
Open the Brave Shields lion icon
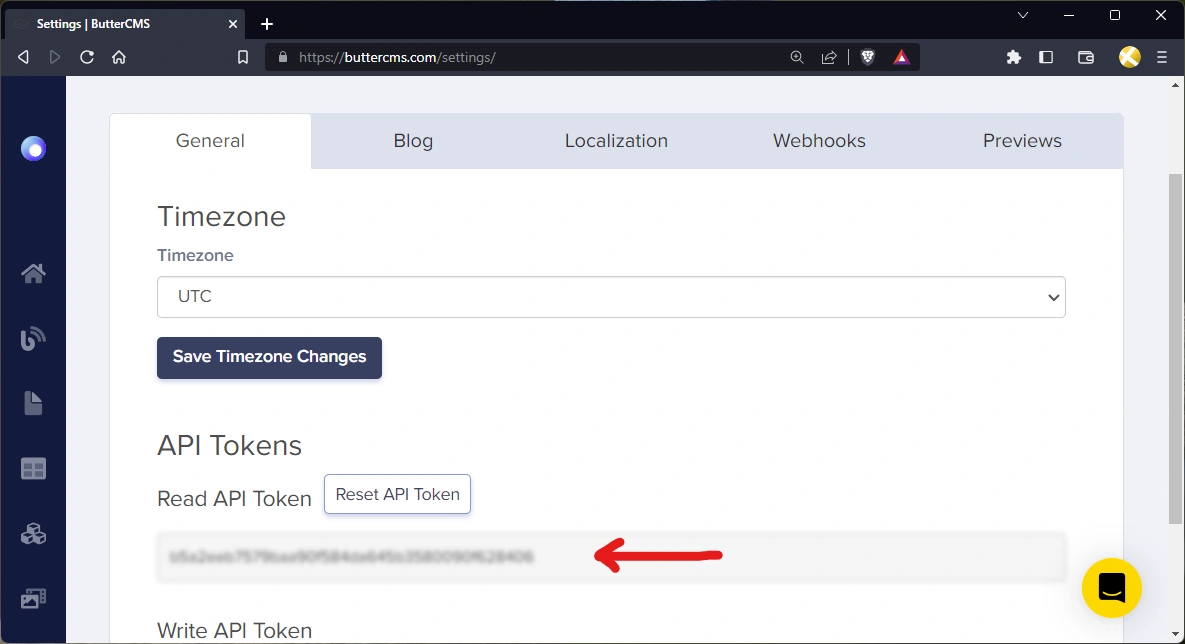[868, 57]
